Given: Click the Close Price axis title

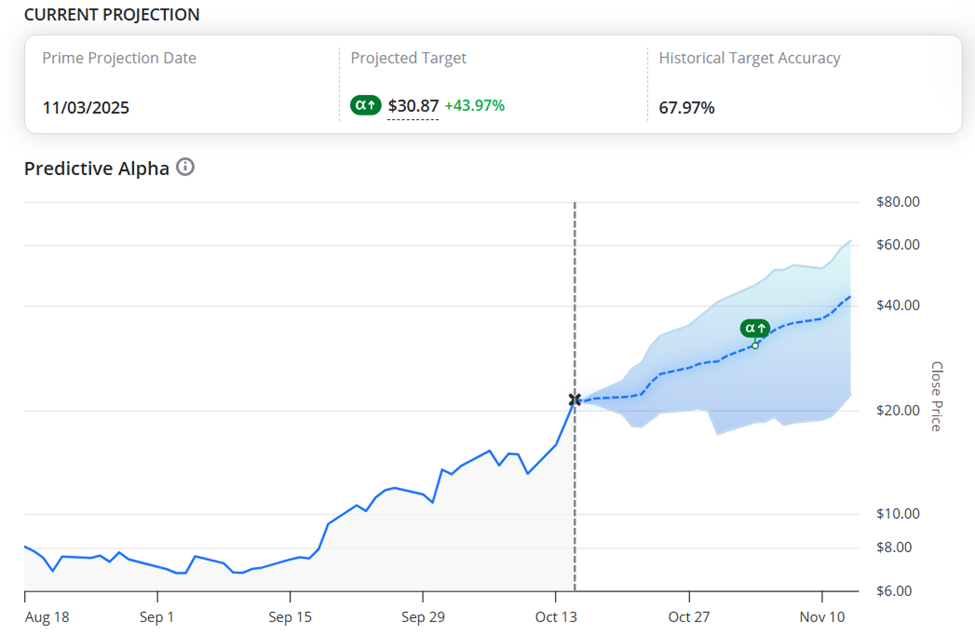Looking at the screenshot, I should [x=936, y=397].
